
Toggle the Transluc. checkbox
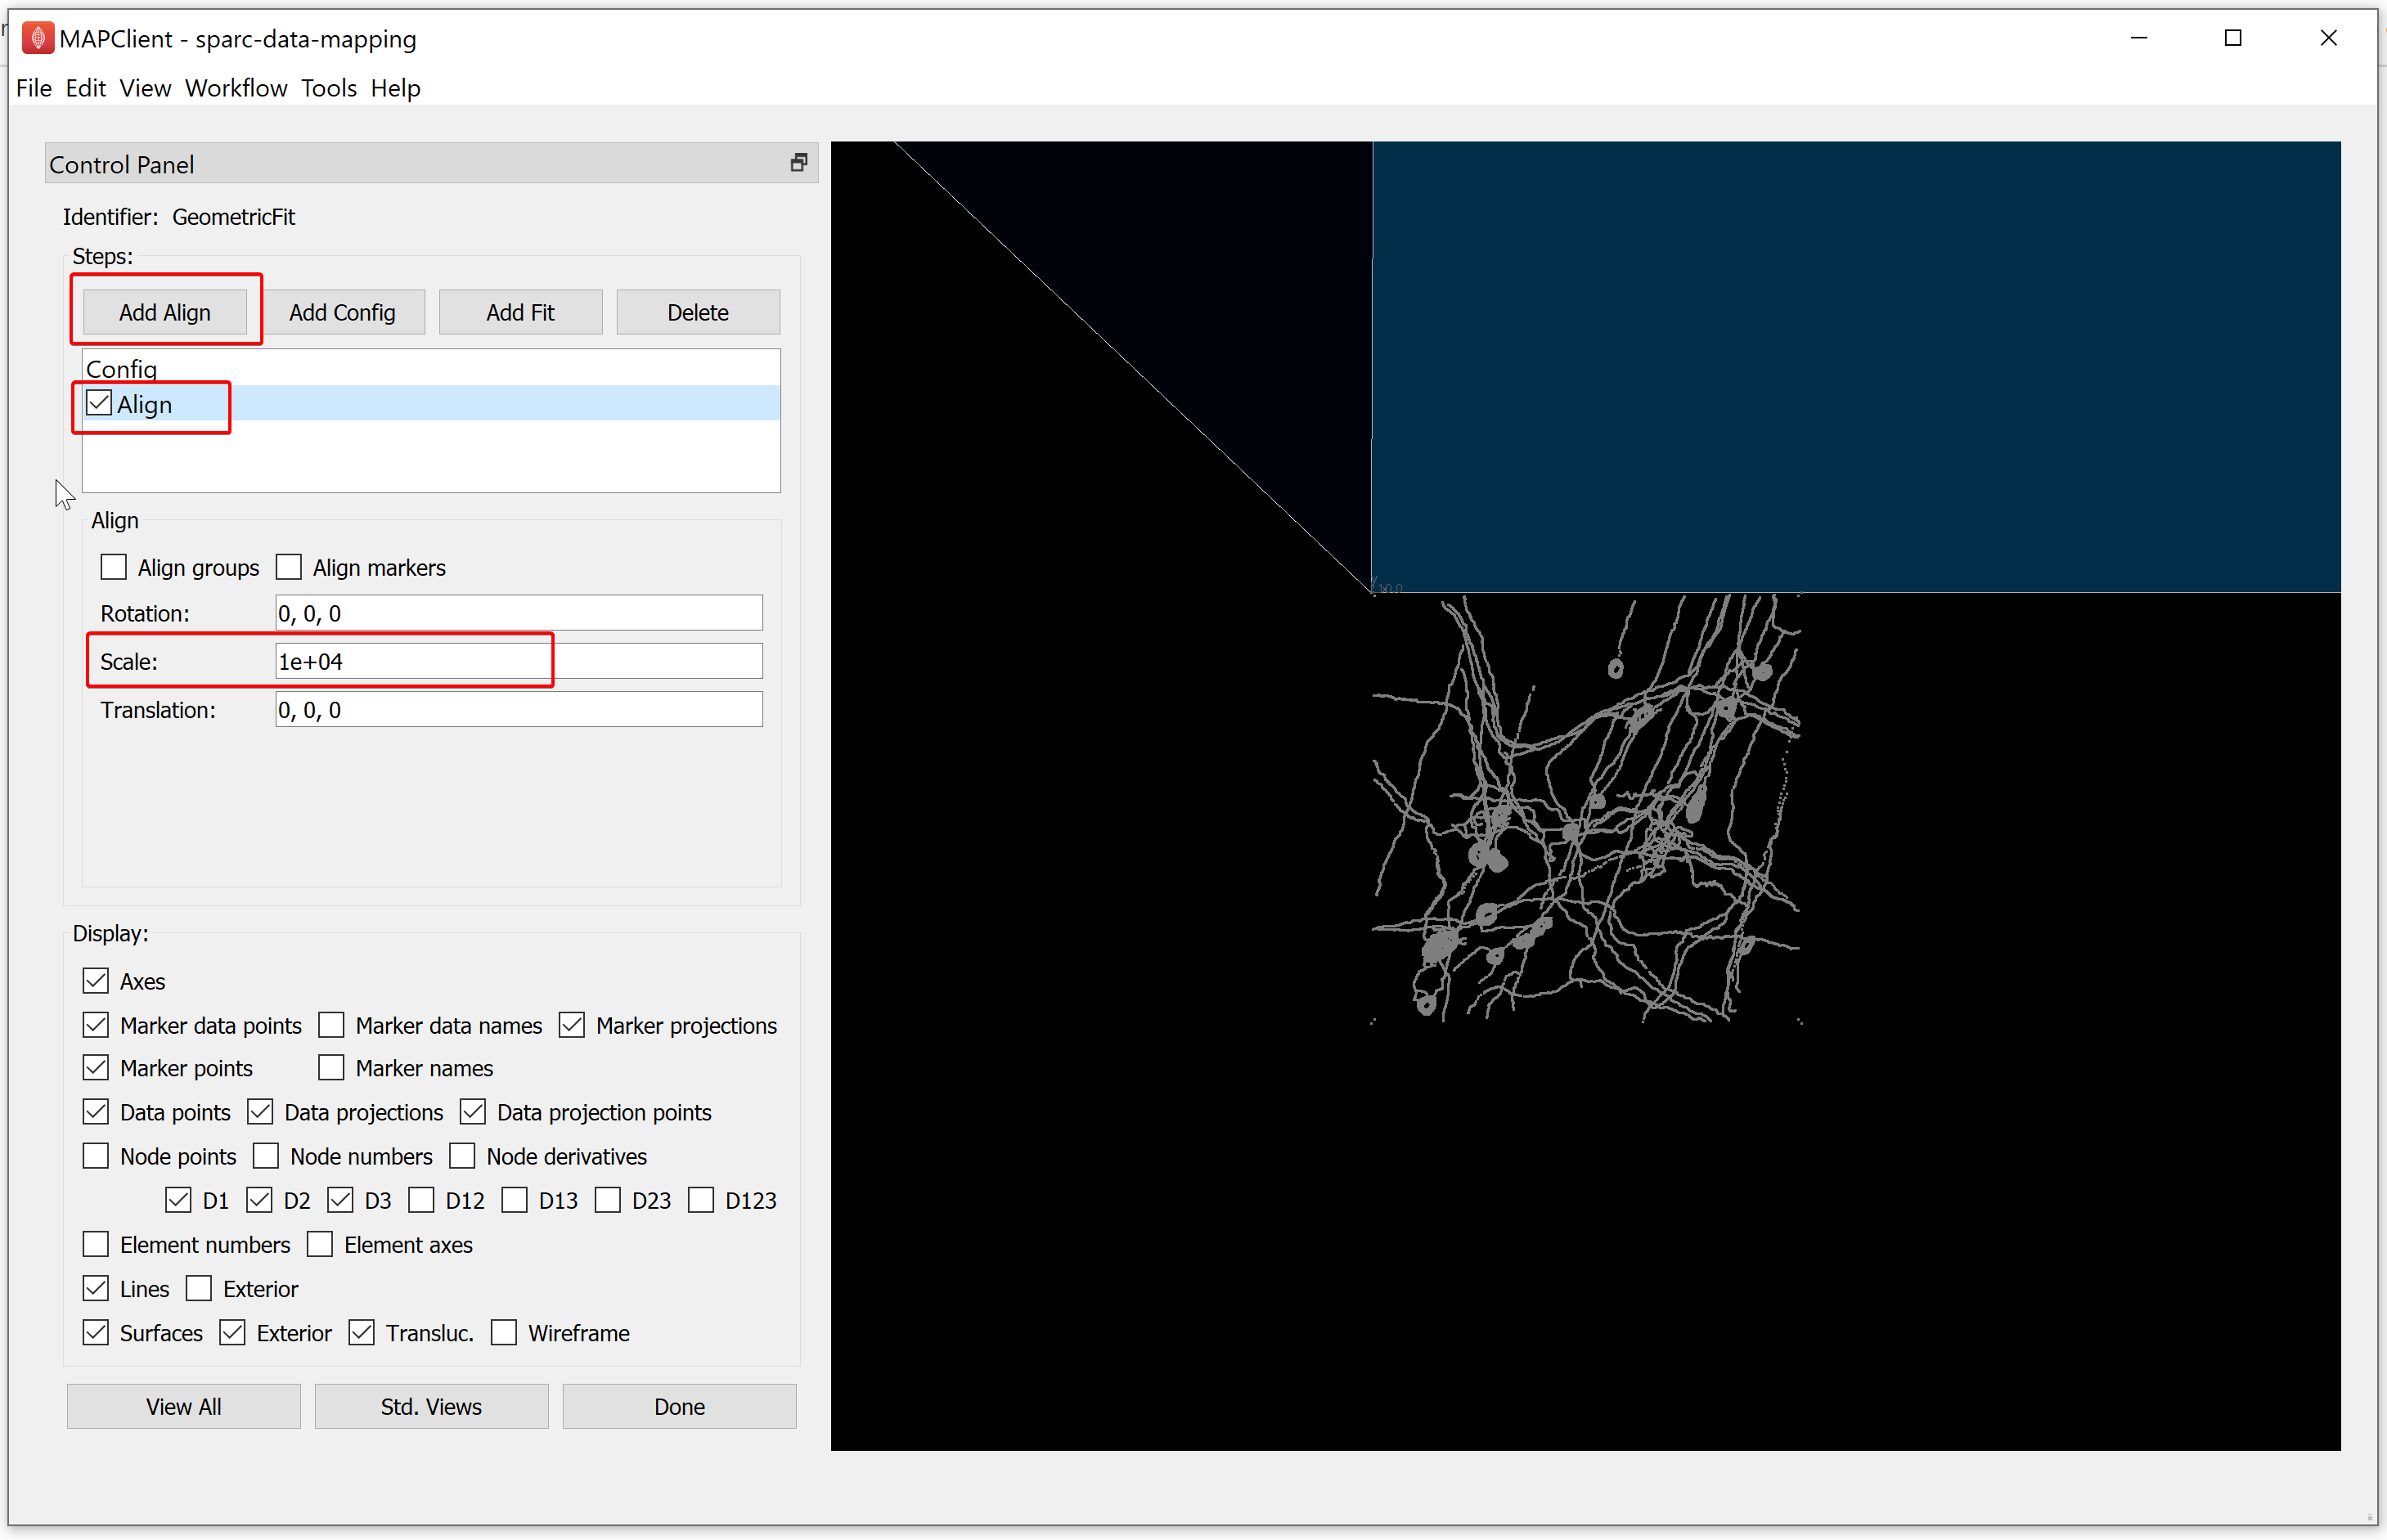pos(362,1332)
